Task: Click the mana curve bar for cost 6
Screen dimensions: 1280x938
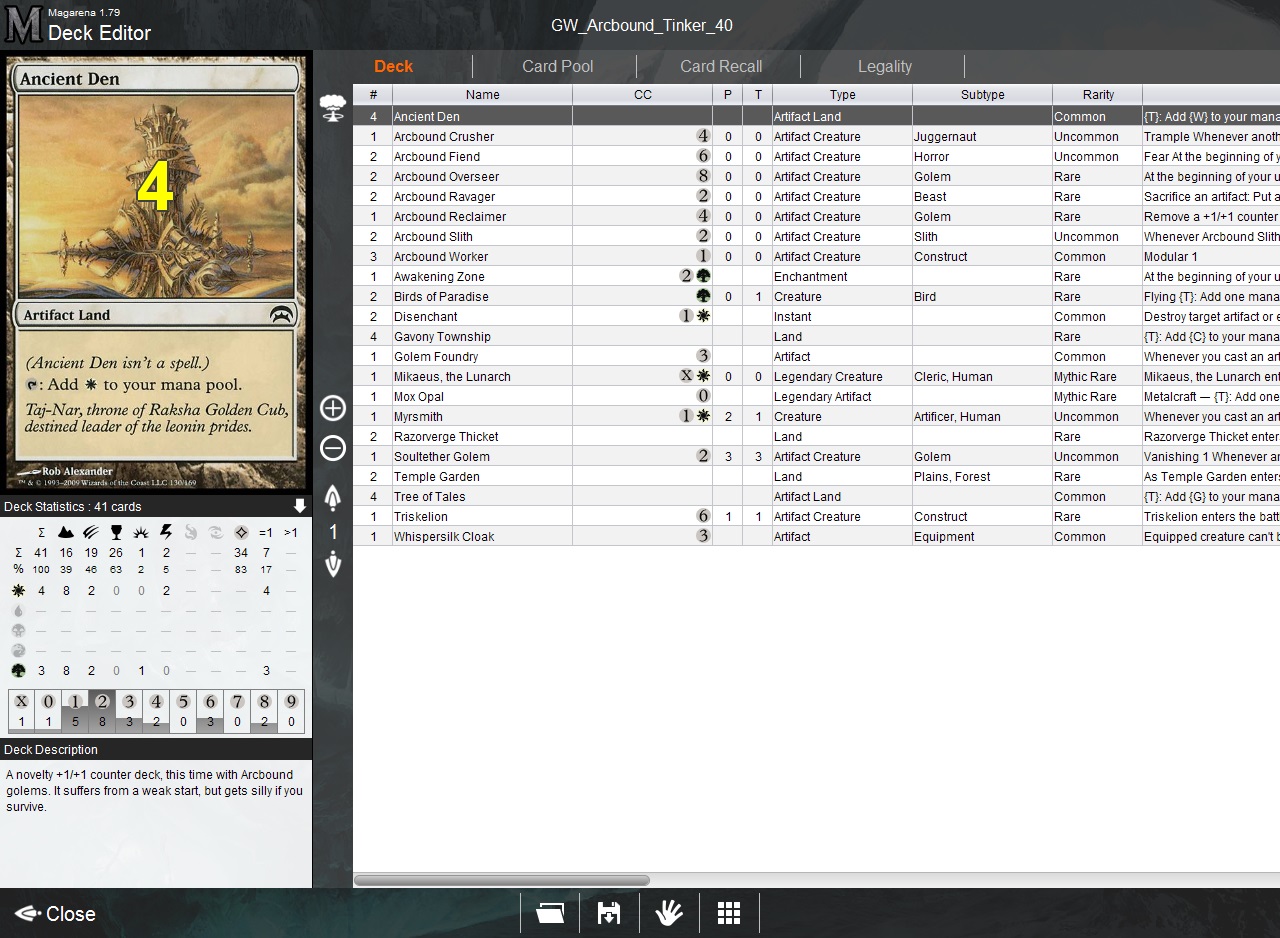Action: point(210,711)
